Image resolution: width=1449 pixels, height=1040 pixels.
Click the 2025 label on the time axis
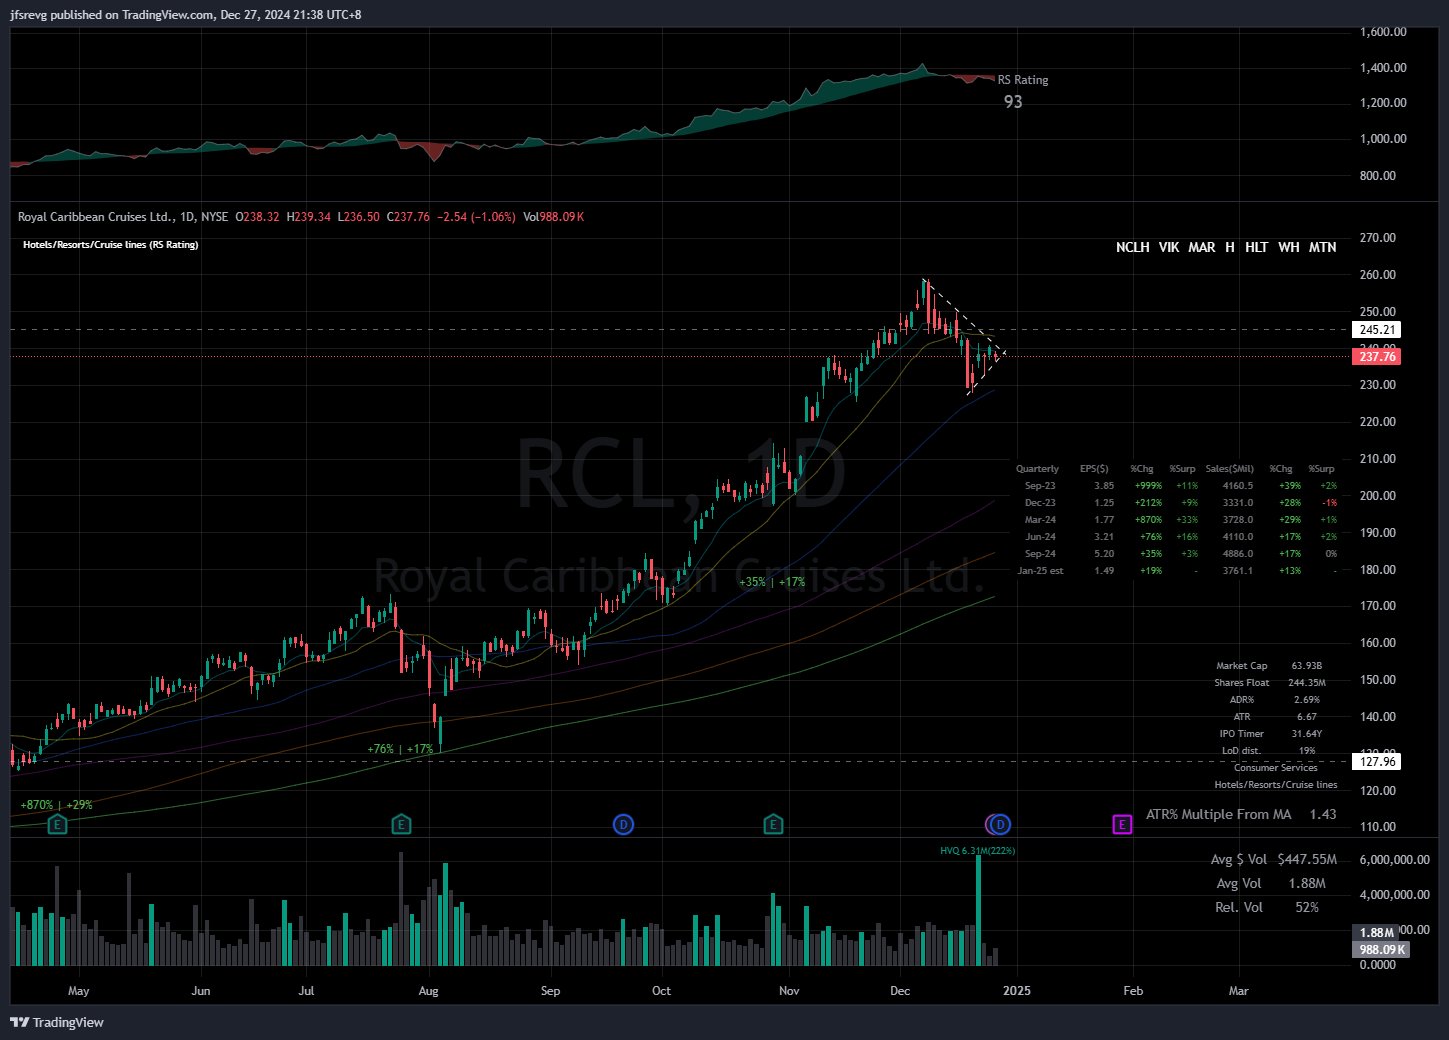tap(1017, 991)
